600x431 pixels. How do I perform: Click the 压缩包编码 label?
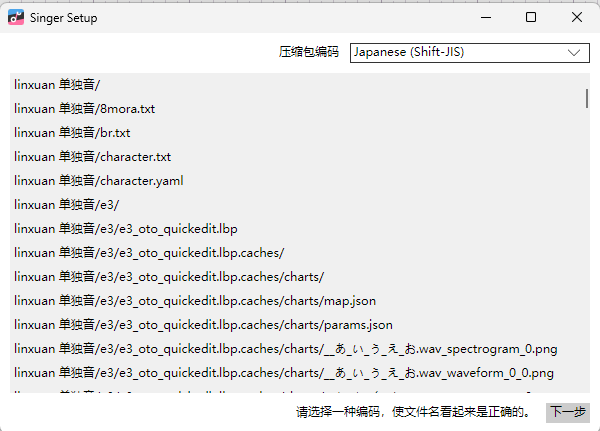click(309, 52)
